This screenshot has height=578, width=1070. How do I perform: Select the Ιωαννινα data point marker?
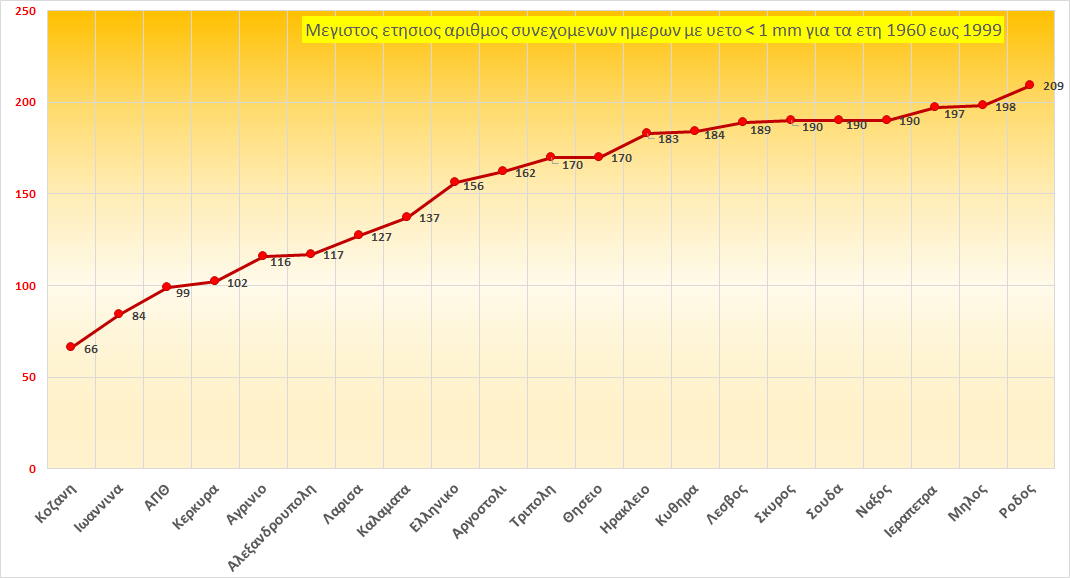click(x=118, y=314)
